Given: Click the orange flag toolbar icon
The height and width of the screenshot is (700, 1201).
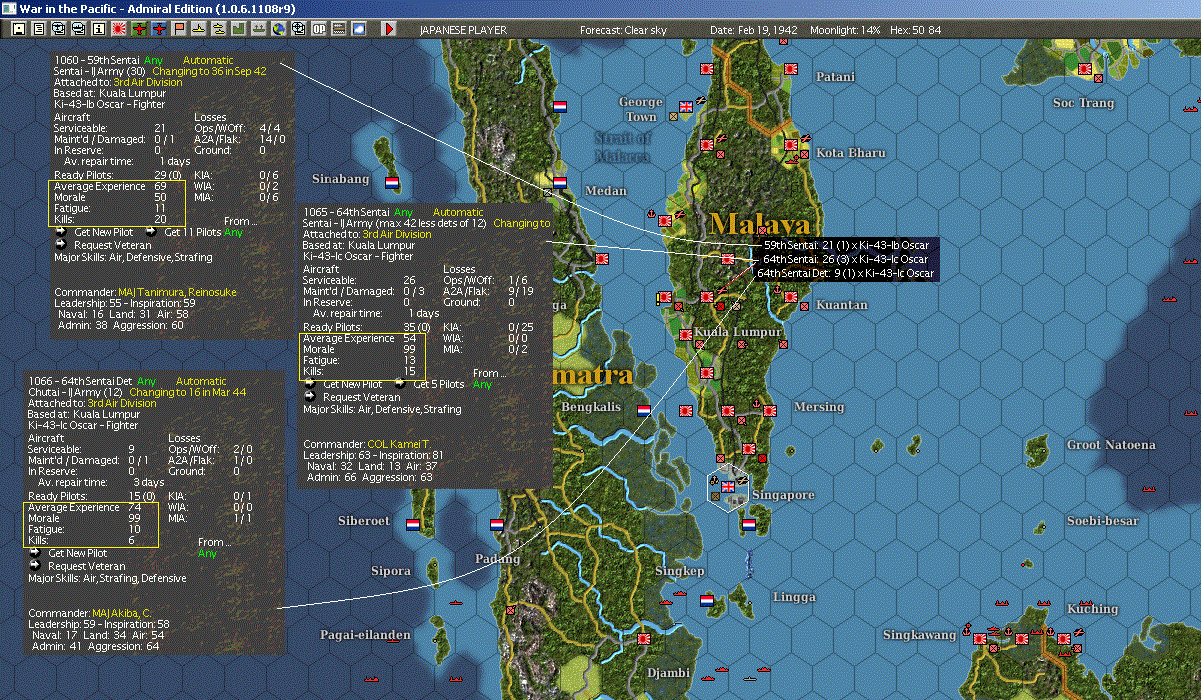Looking at the screenshot, I should click(x=180, y=29).
